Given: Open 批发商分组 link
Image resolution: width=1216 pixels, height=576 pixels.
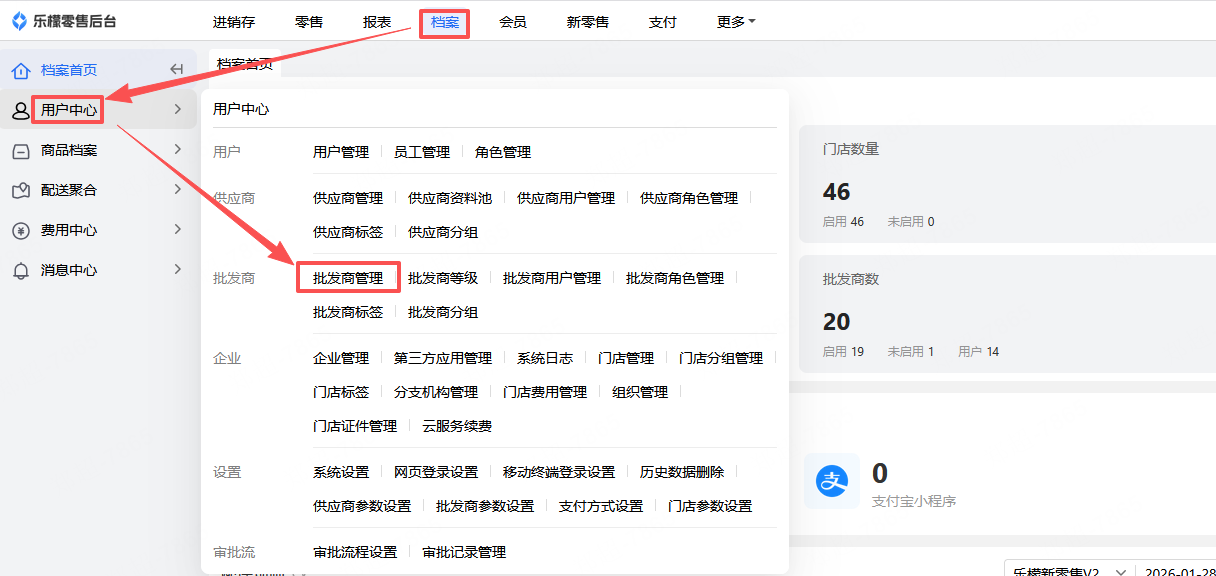Looking at the screenshot, I should [443, 312].
